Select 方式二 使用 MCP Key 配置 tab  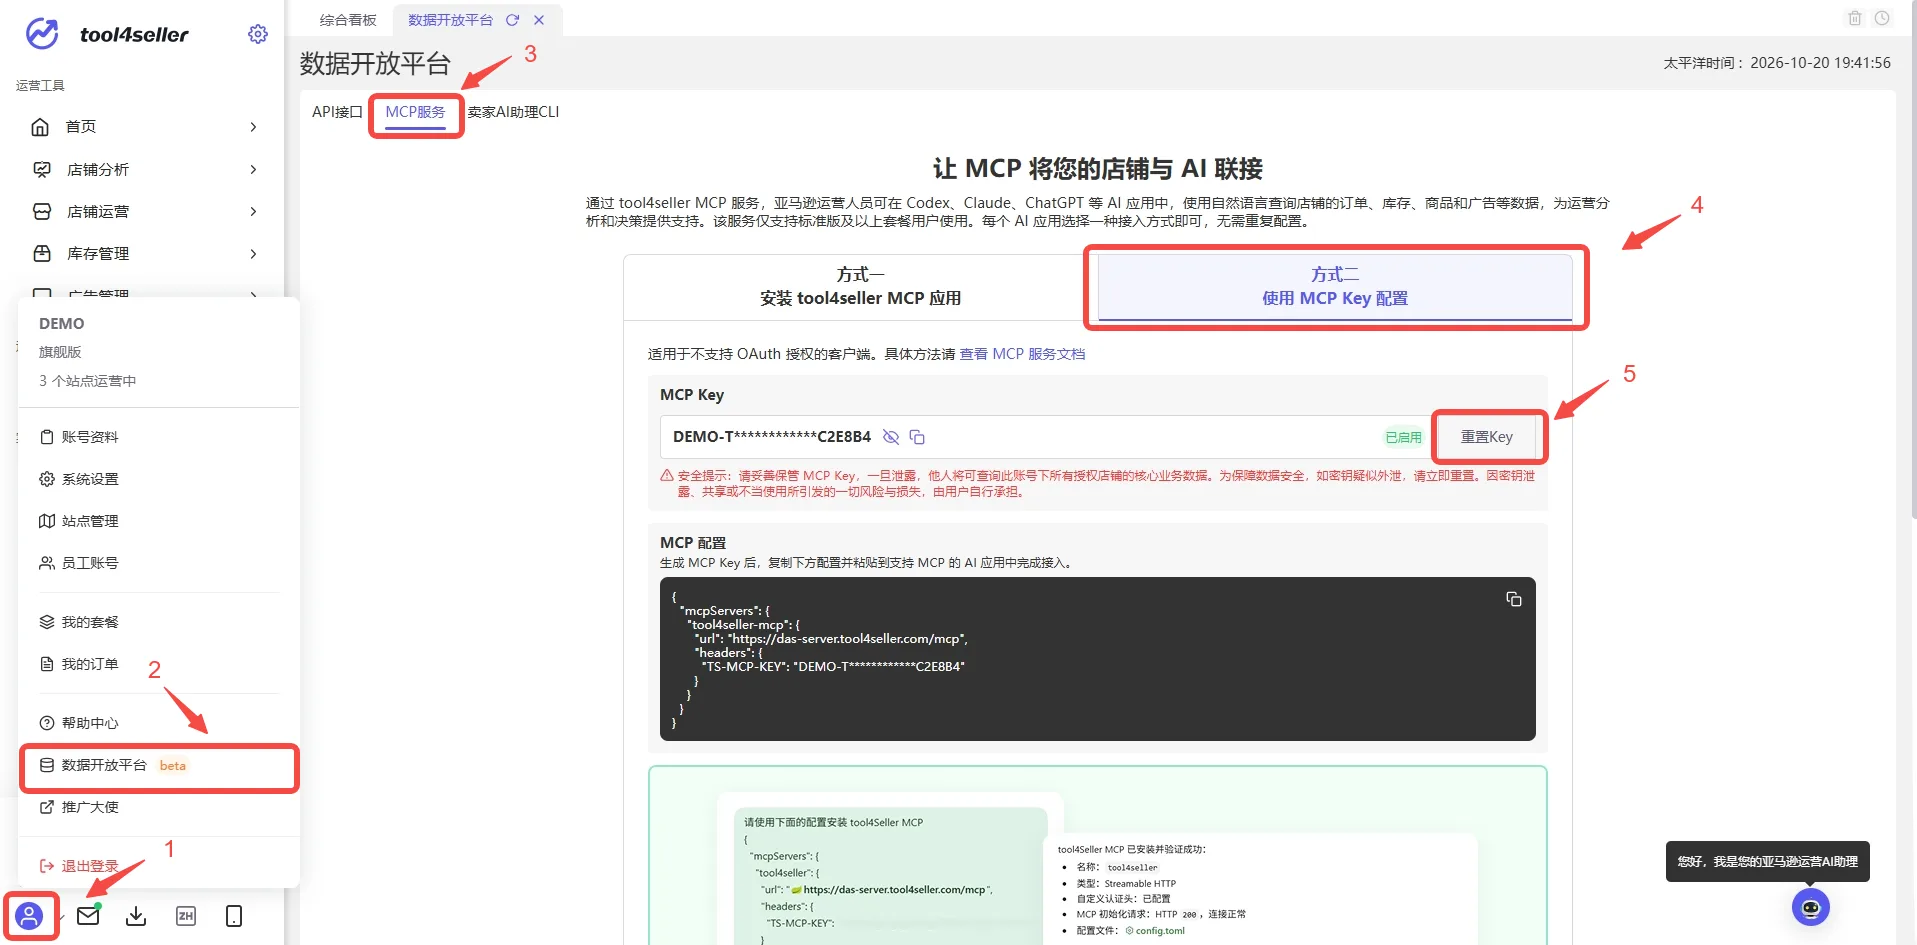point(1335,287)
